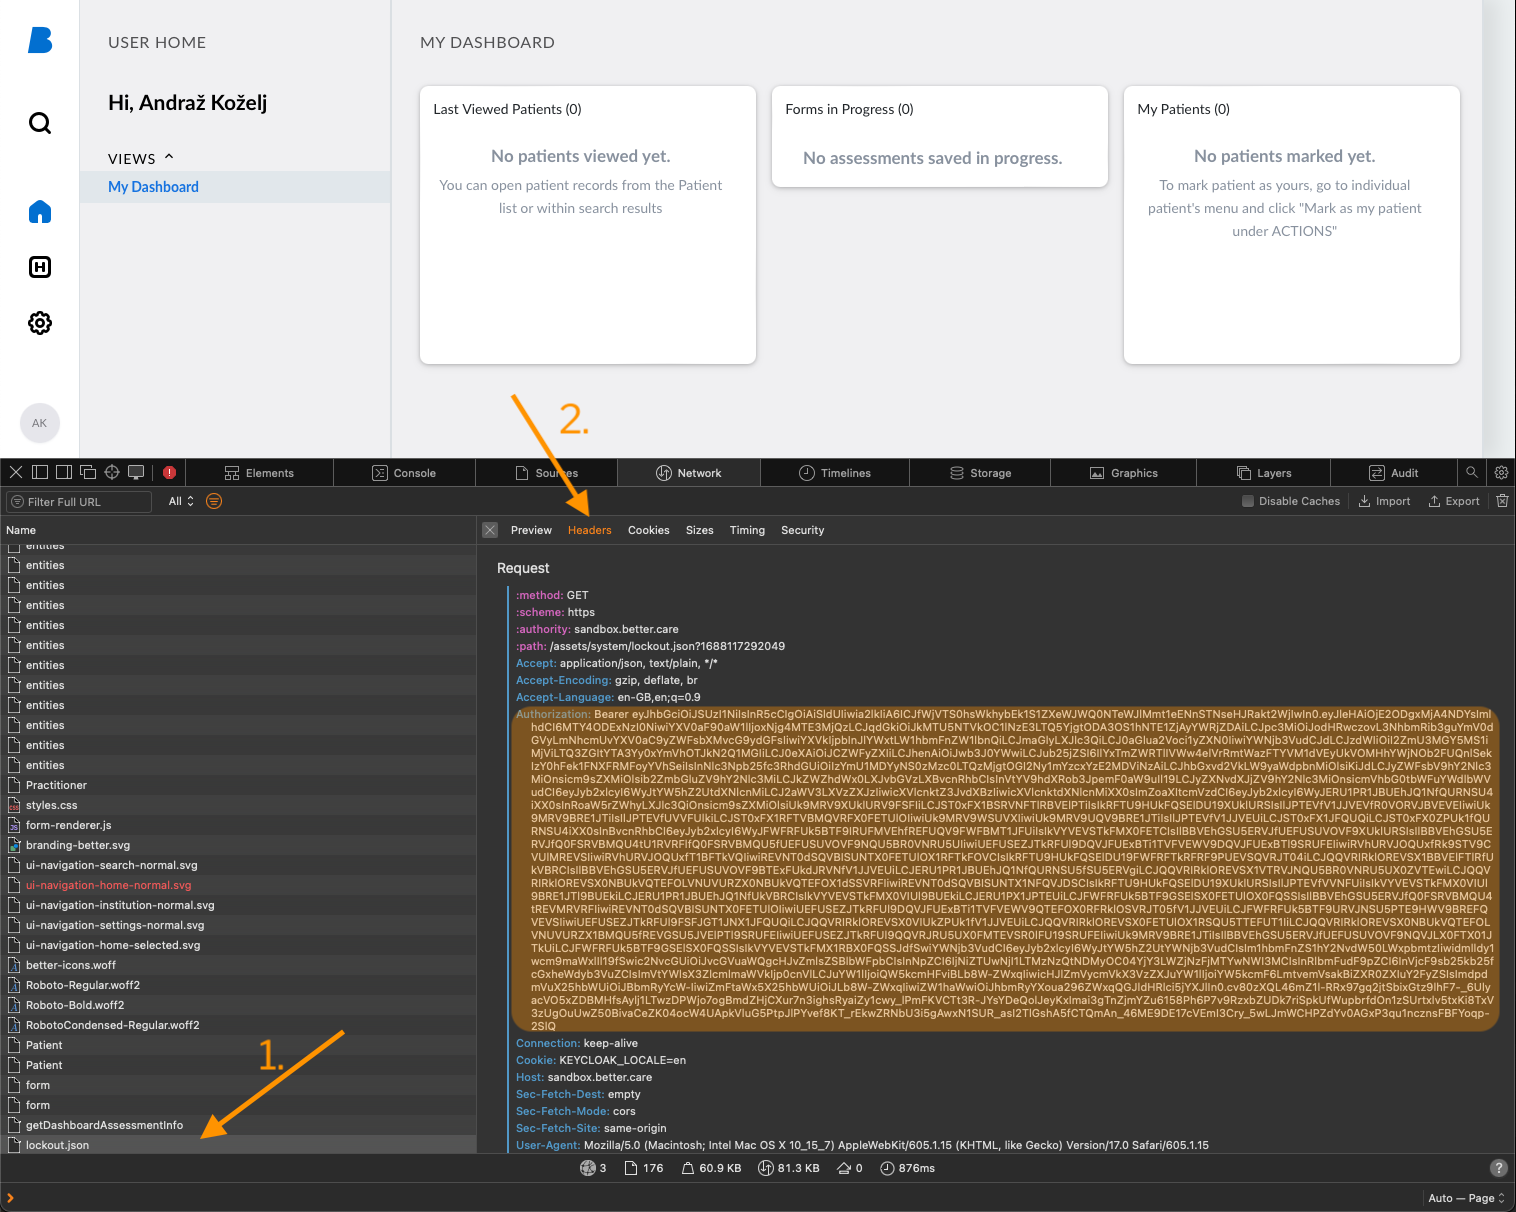
Task: Switch to the Elements tab
Action: pyautogui.click(x=259, y=473)
